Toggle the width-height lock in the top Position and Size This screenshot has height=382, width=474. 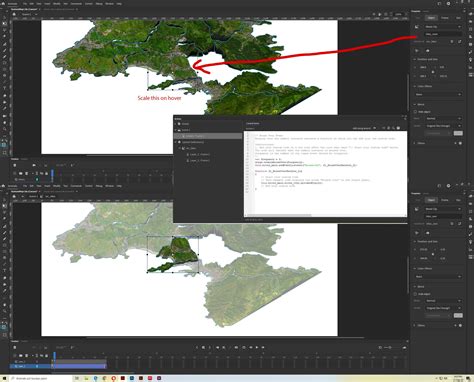point(433,72)
